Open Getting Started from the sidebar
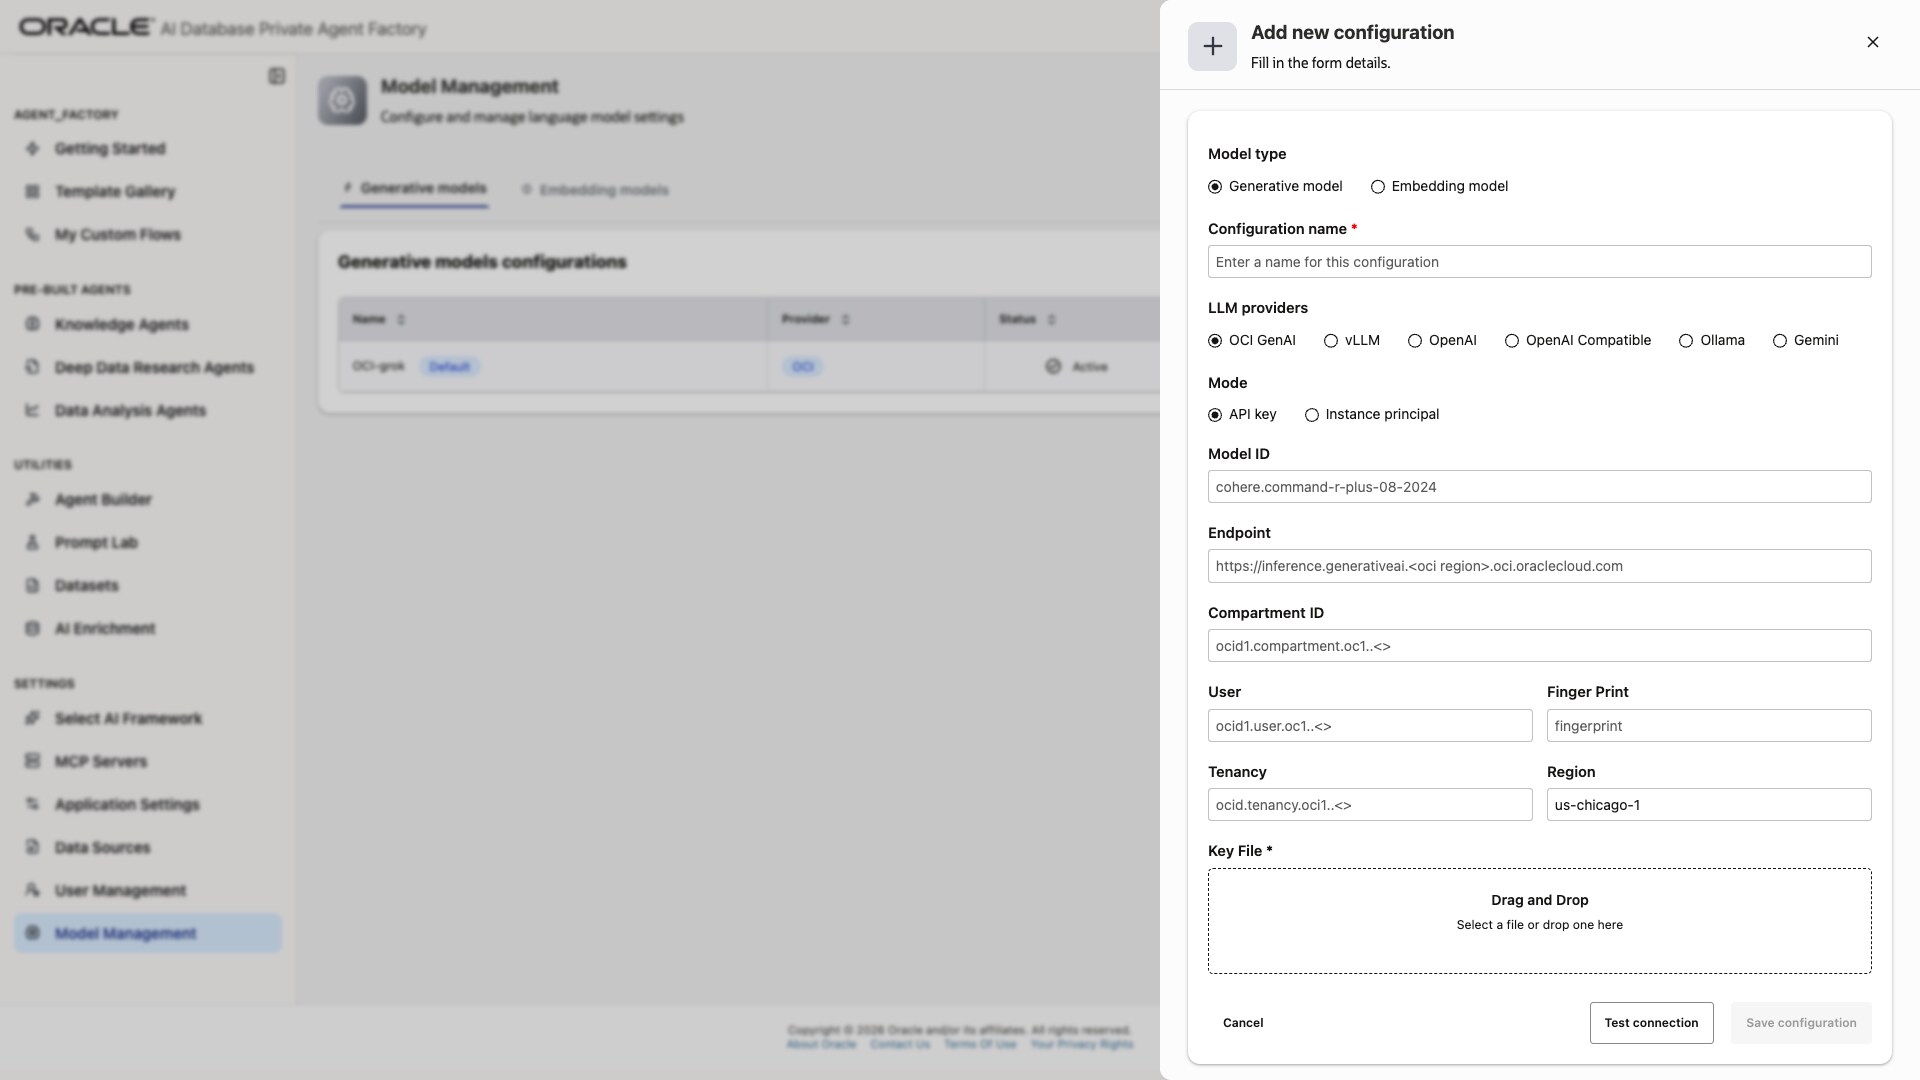The image size is (1920, 1080). (x=110, y=149)
